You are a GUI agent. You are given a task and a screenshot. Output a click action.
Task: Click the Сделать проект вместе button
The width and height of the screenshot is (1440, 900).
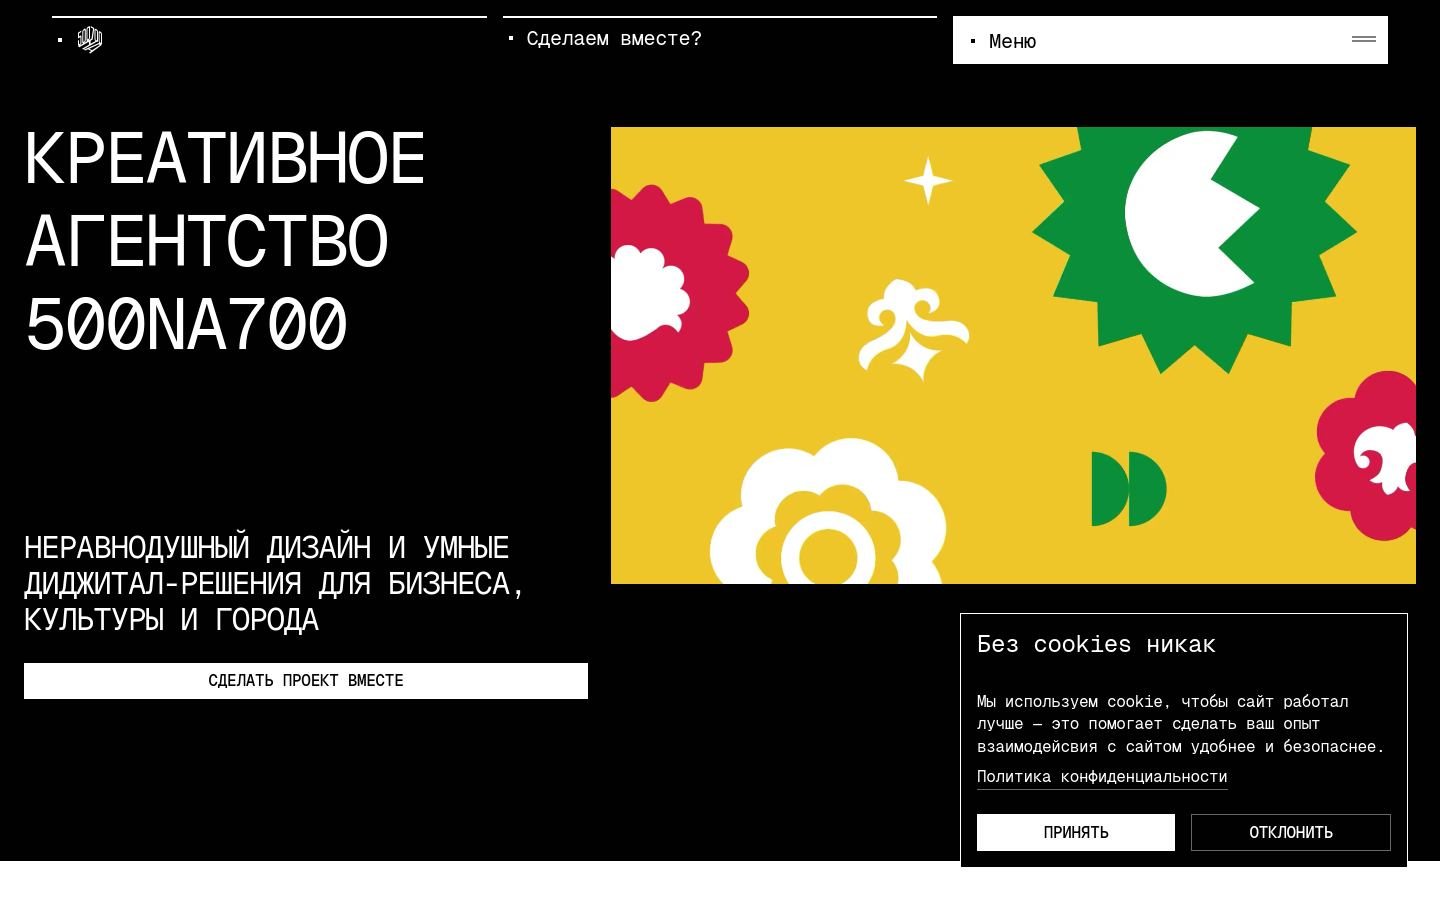[306, 681]
